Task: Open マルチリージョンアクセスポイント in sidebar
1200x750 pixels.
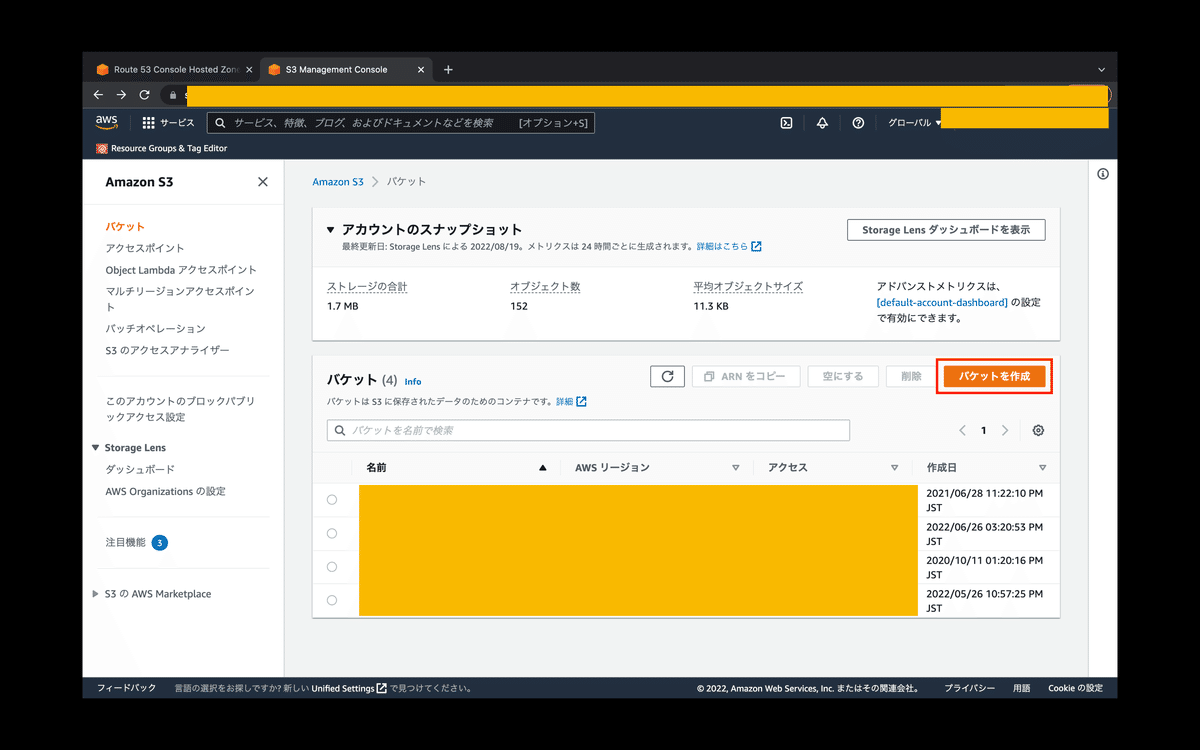Action: [180, 299]
